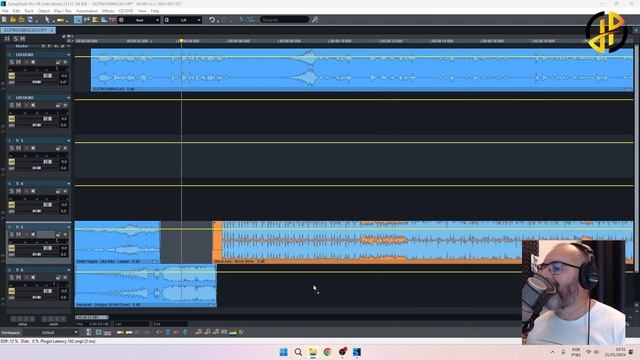This screenshot has width=640, height=360.
Task: Expand track 2 LOCUCAO header arrow
Action: [69, 98]
